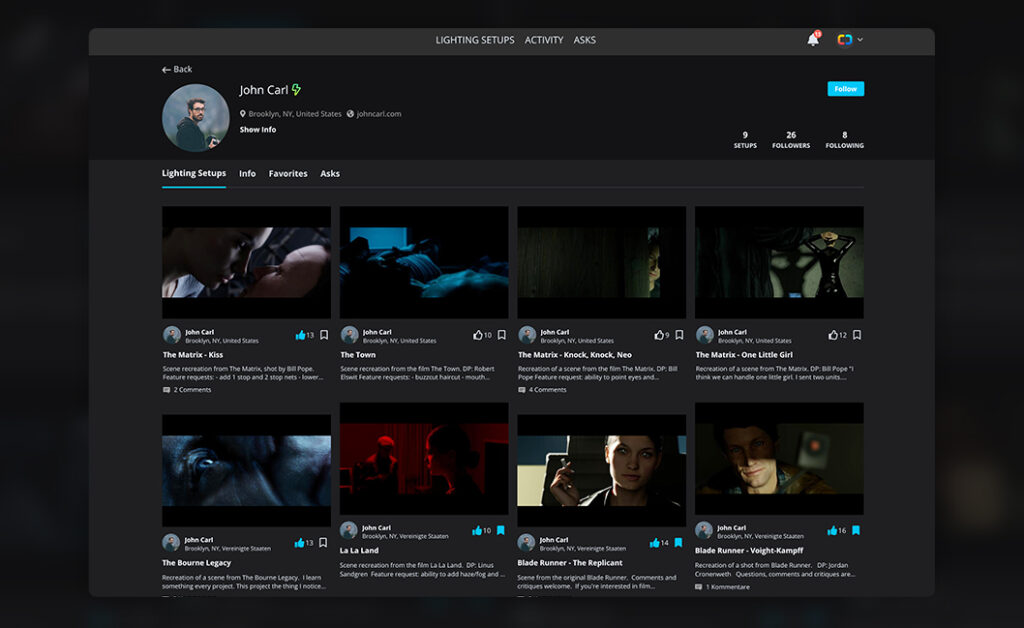
Task: Open Blade Runner - The Replicant thumbnail
Action: (x=601, y=470)
